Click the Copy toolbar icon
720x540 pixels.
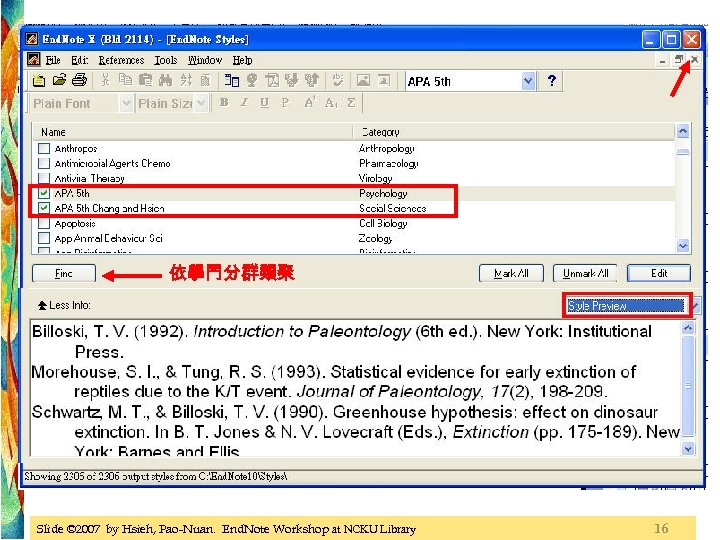tap(125, 80)
